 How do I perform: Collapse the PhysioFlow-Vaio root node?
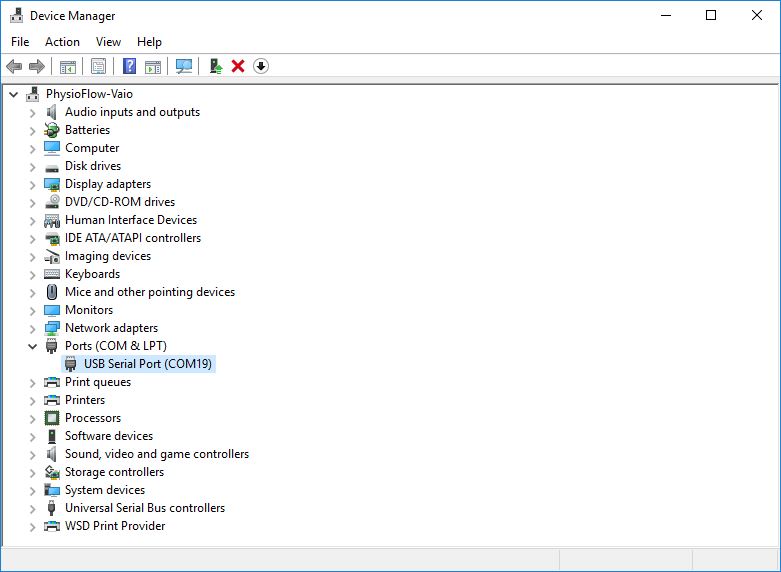(13, 94)
